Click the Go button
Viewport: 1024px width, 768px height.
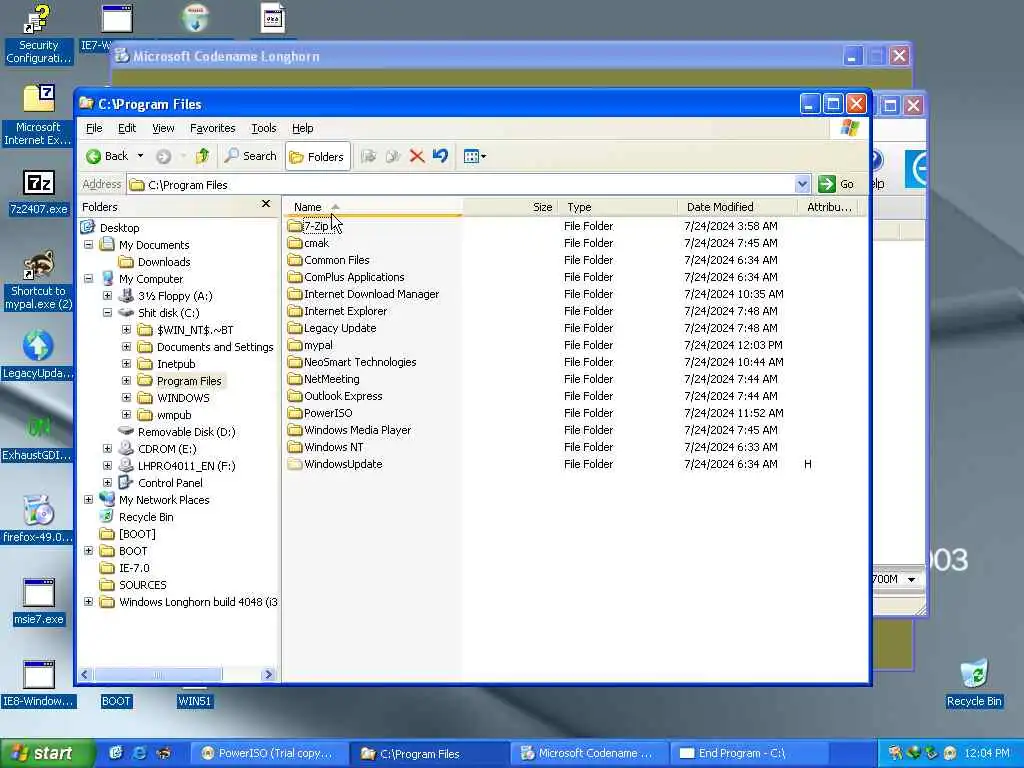coord(837,185)
